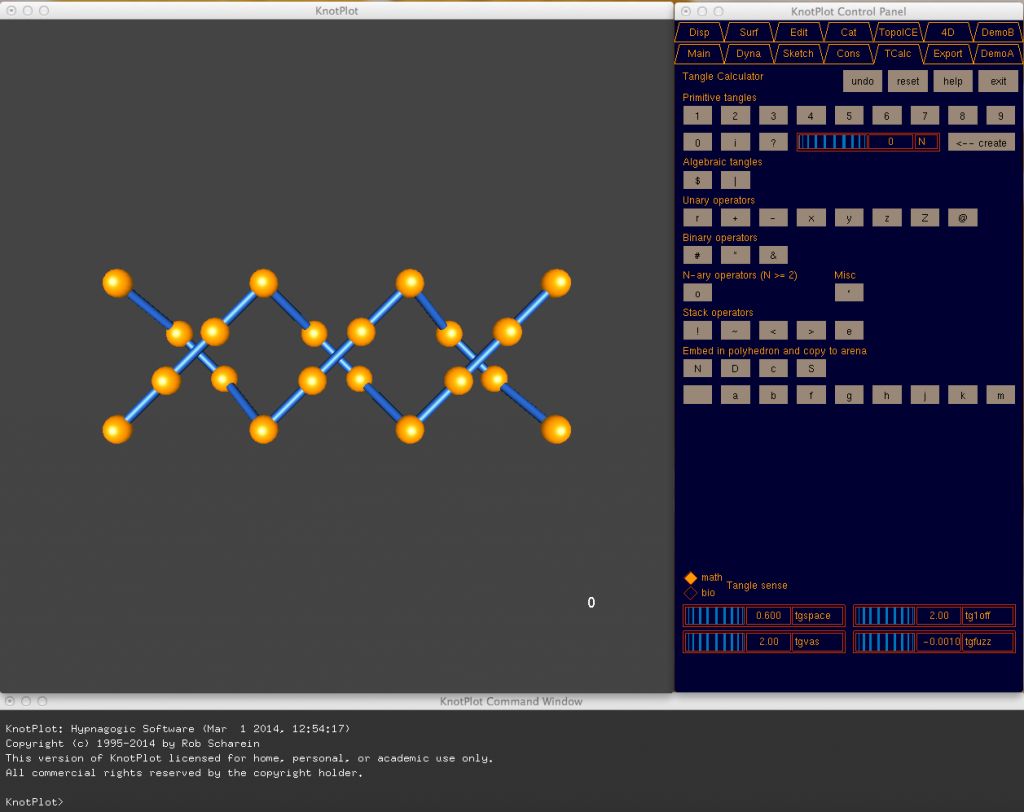Click the o N-ary operator button
Image resolution: width=1024 pixels, height=812 pixels.
[x=697, y=293]
